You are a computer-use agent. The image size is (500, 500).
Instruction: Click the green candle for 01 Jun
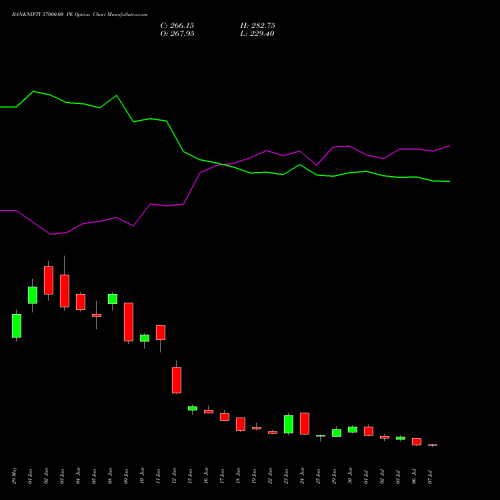(33, 295)
